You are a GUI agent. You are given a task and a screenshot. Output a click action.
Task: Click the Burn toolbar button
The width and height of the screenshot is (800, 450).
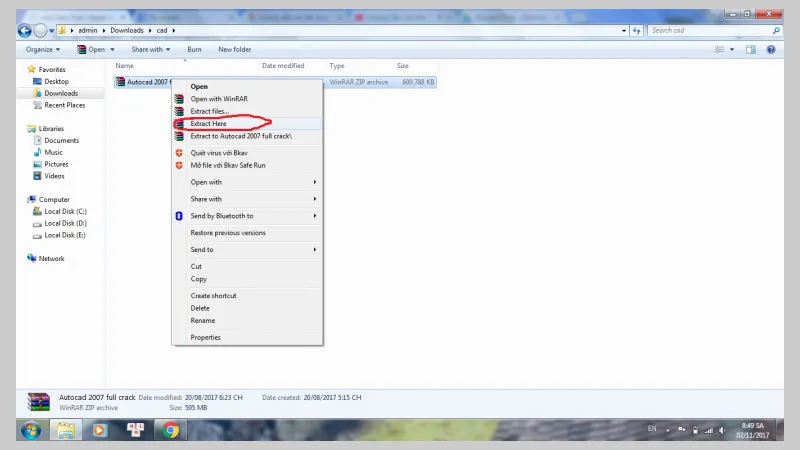point(194,49)
